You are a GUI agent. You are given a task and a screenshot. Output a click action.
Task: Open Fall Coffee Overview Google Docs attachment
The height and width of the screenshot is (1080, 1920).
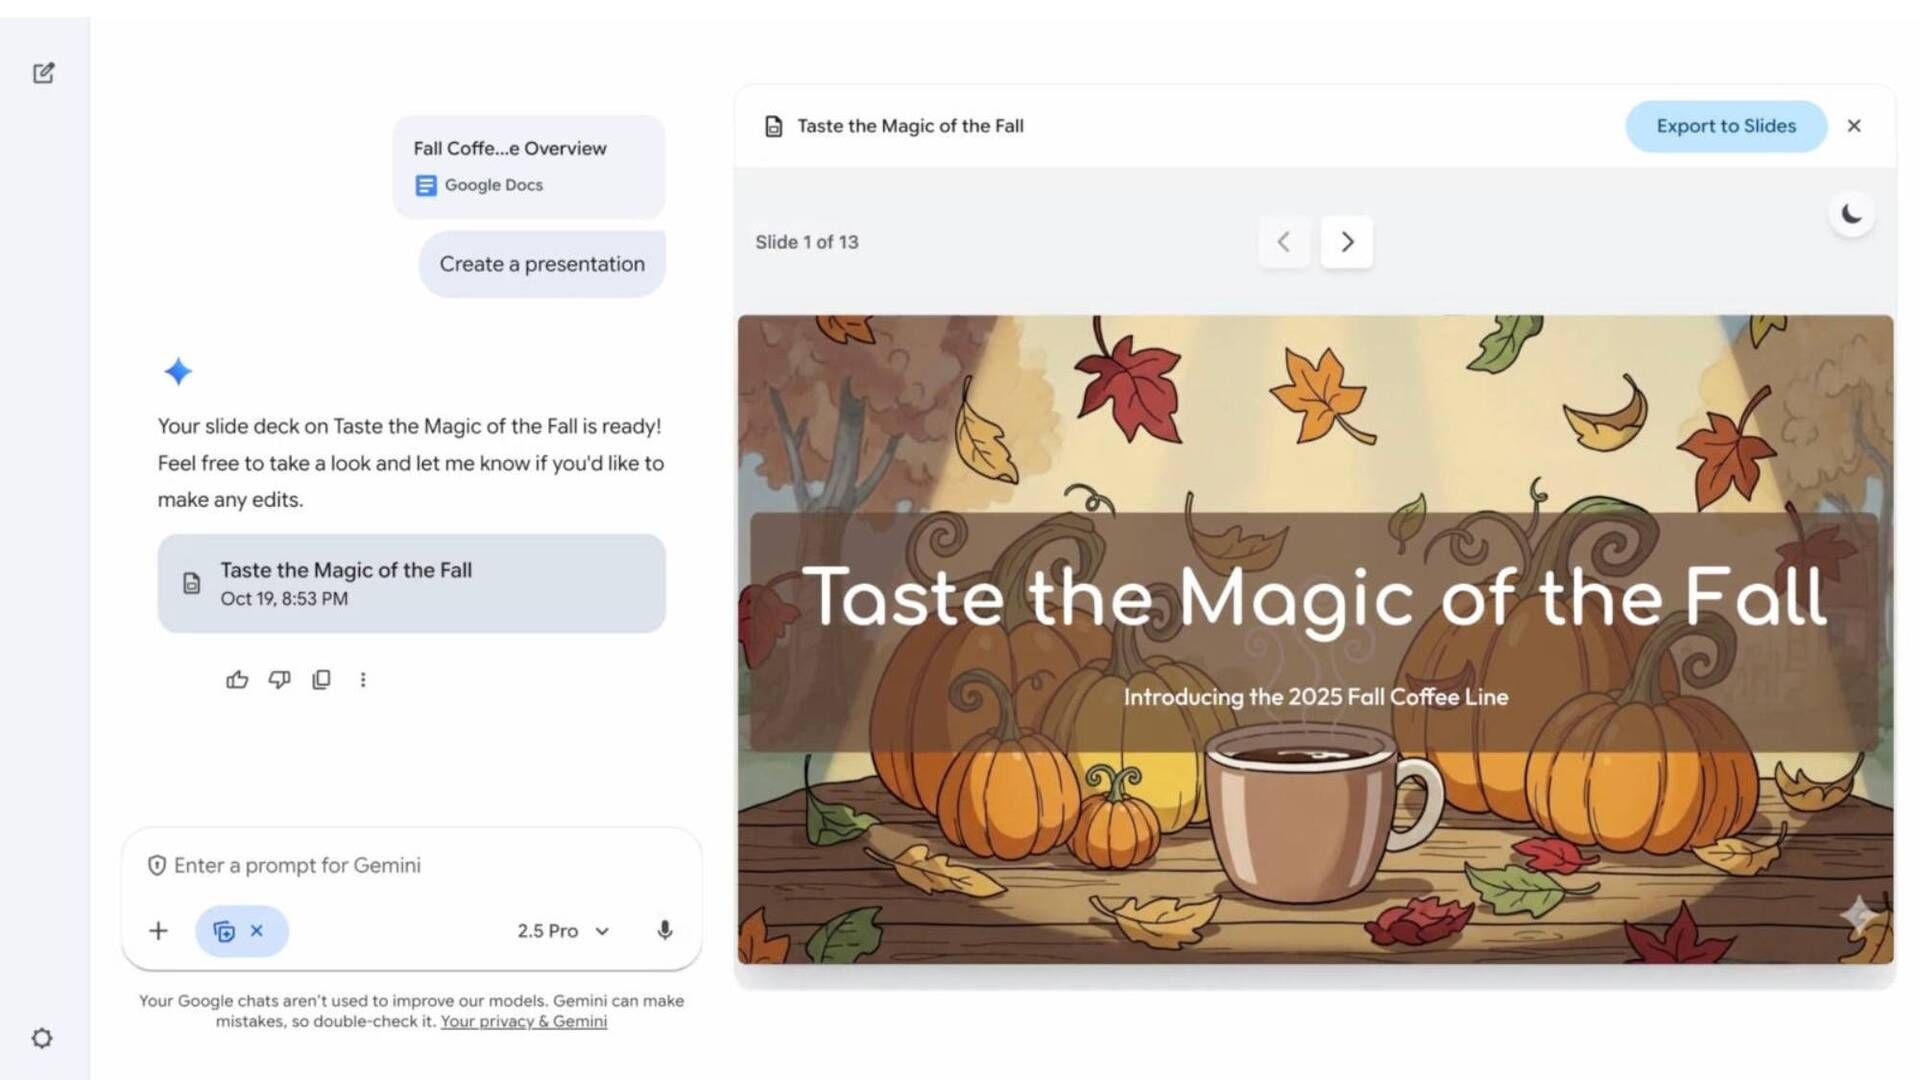528,166
